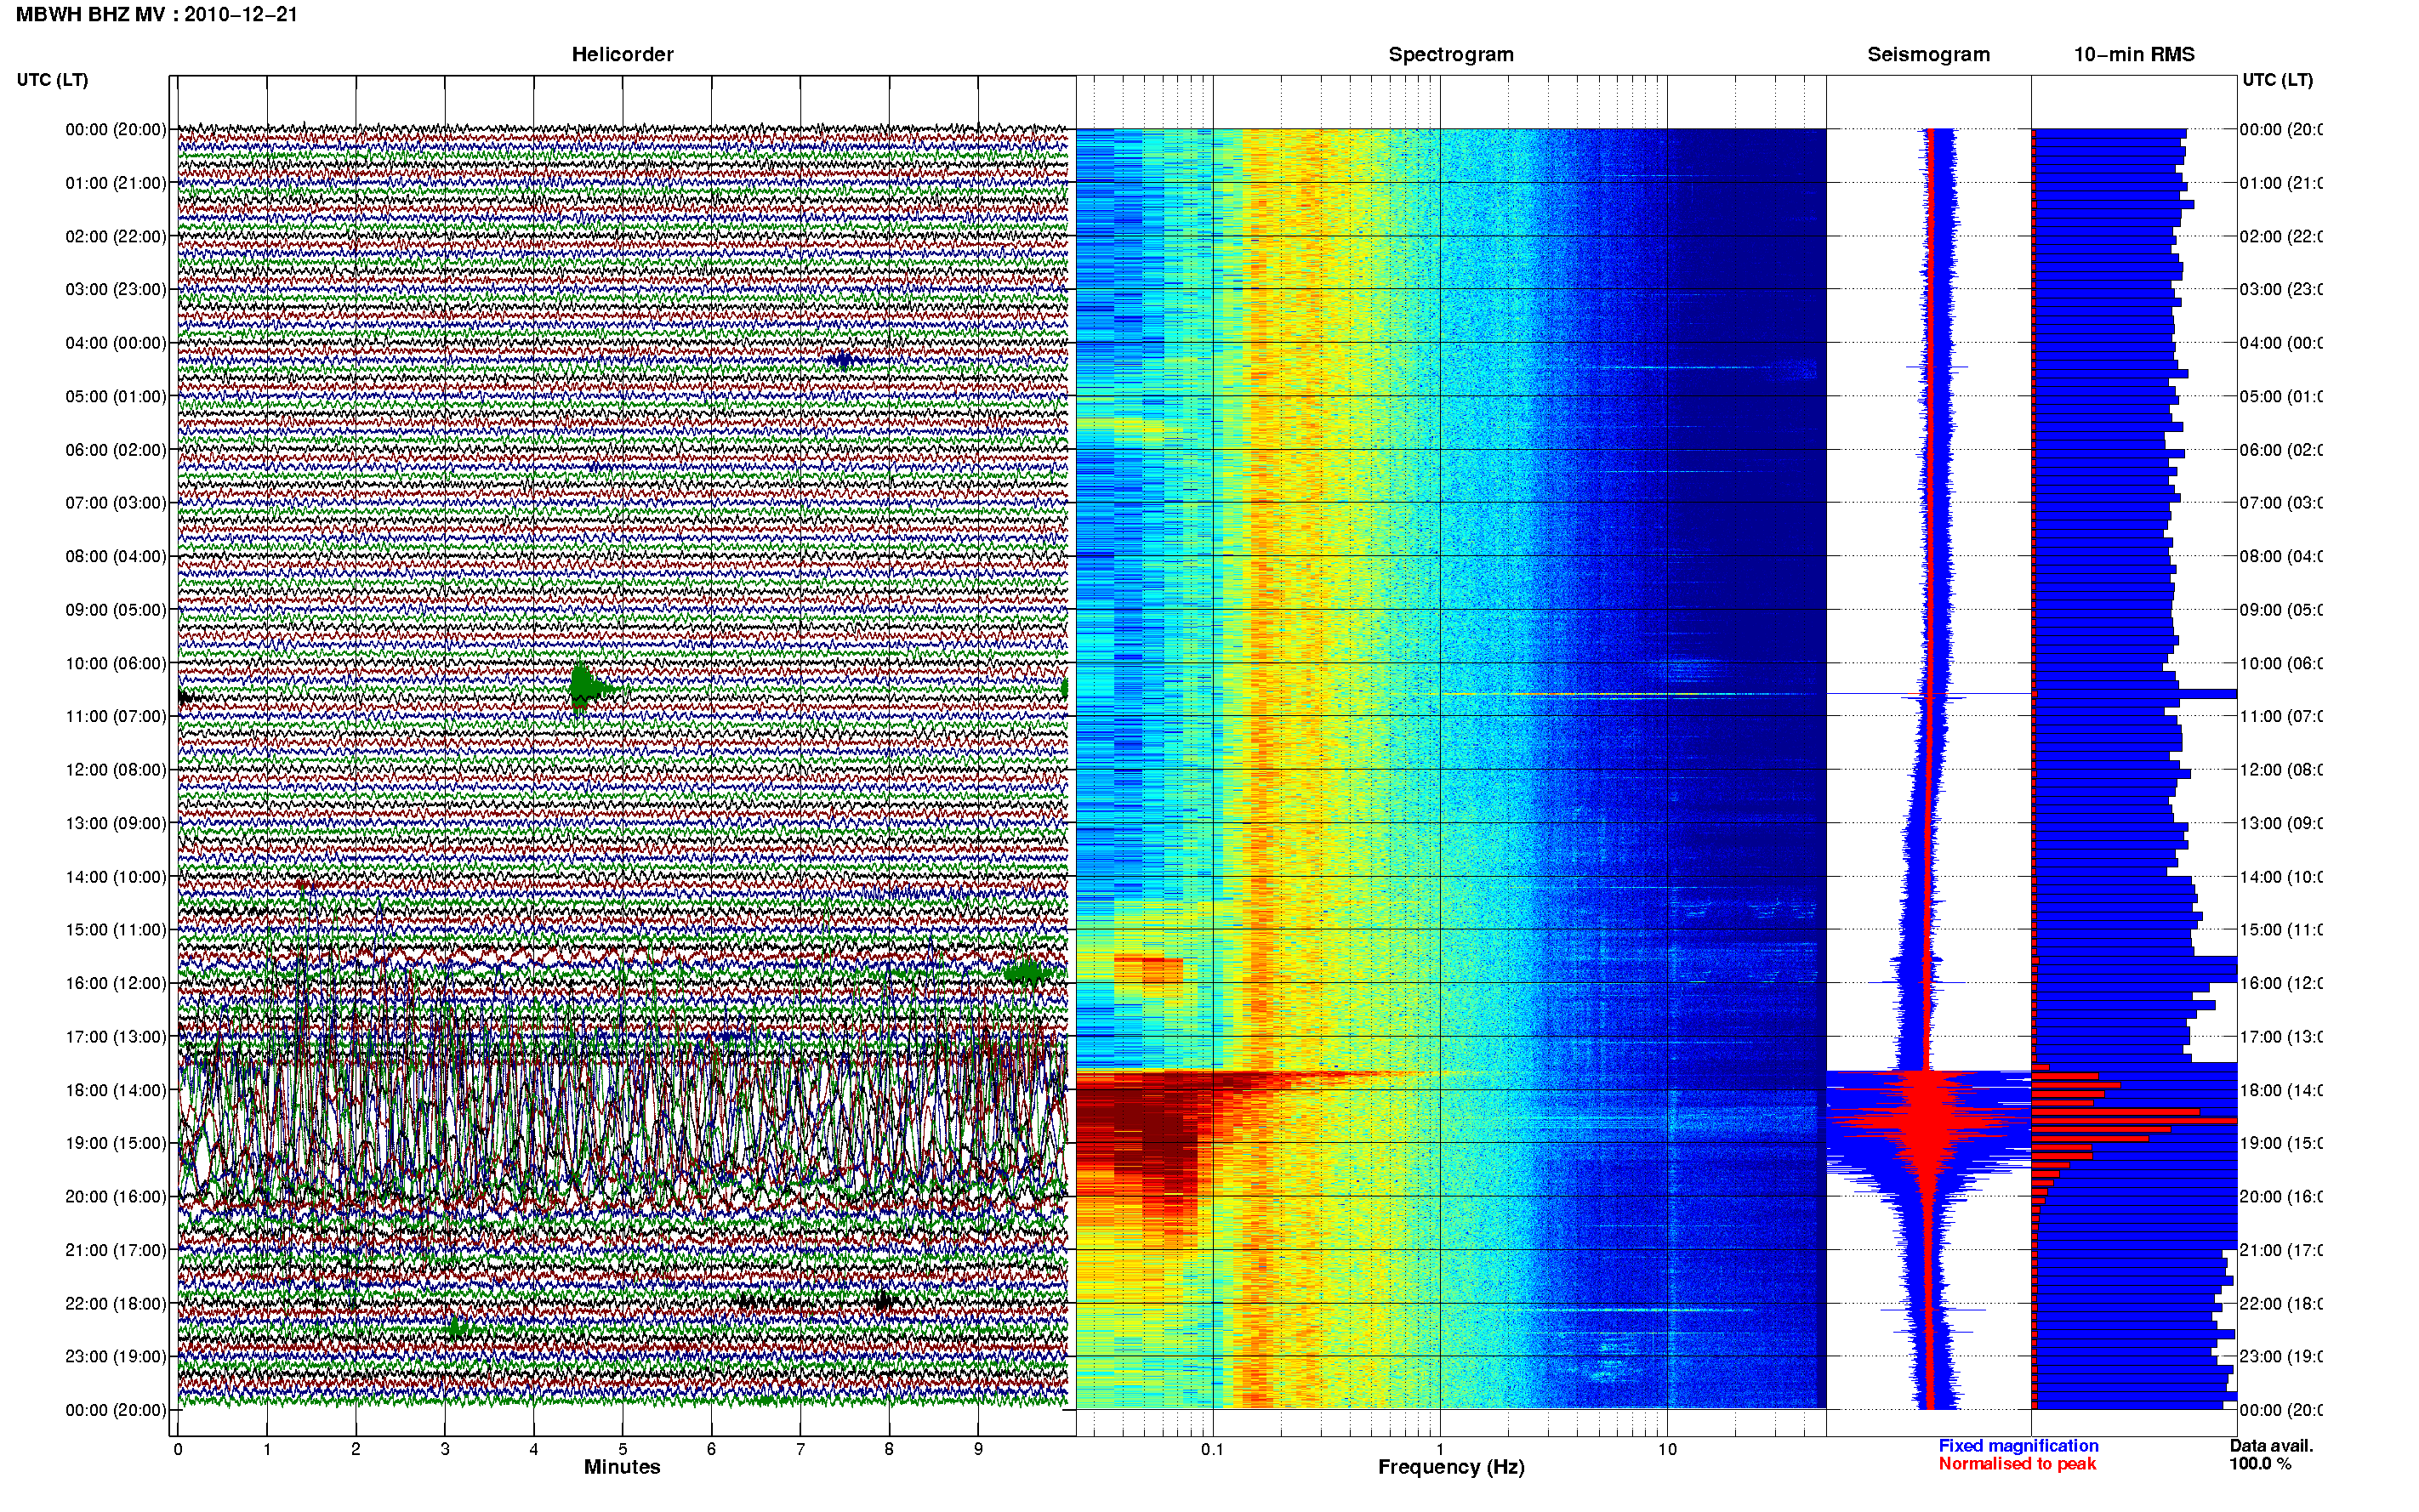Click left time label 02:00 (22:00)
The image size is (2419, 1512).
(x=116, y=236)
